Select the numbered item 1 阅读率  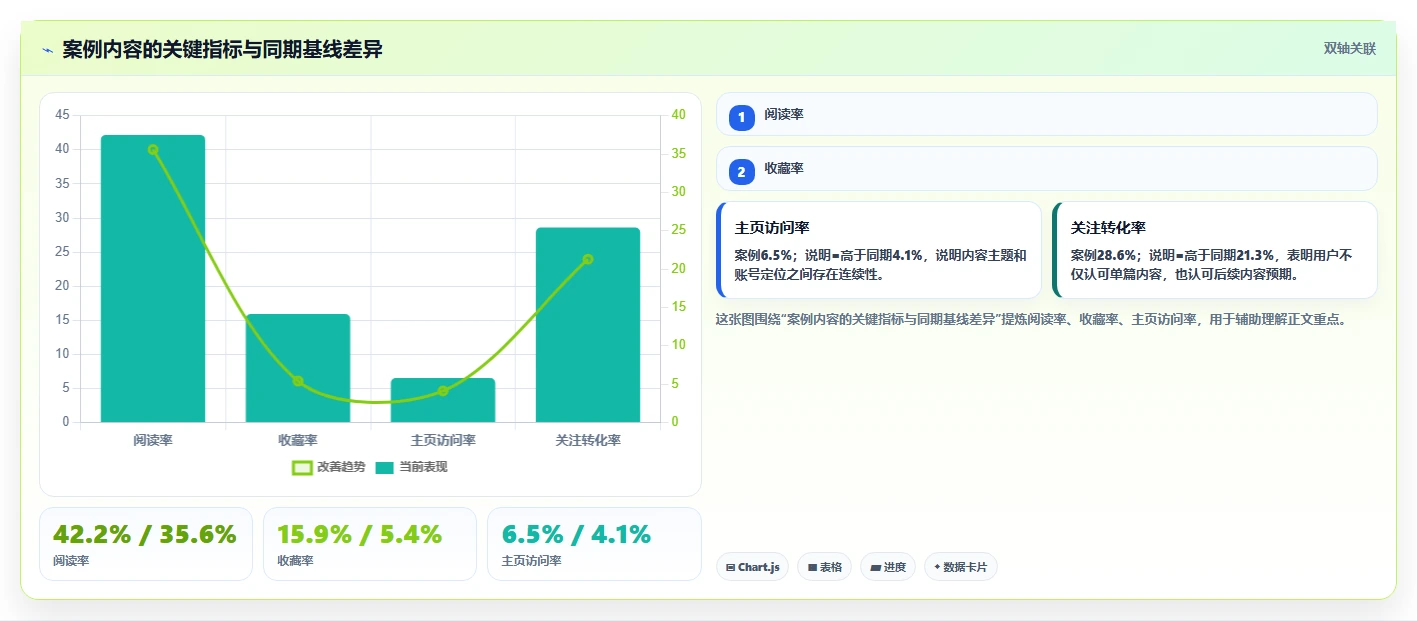tap(1046, 115)
